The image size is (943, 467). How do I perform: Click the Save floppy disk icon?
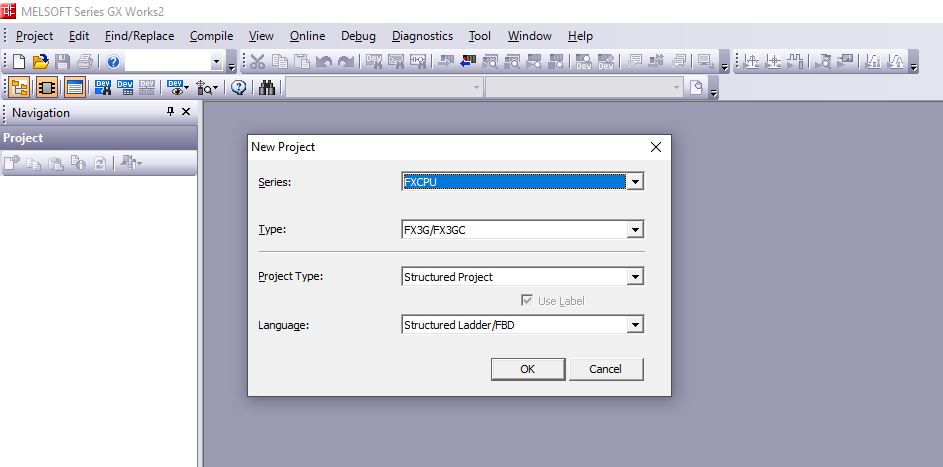63,61
